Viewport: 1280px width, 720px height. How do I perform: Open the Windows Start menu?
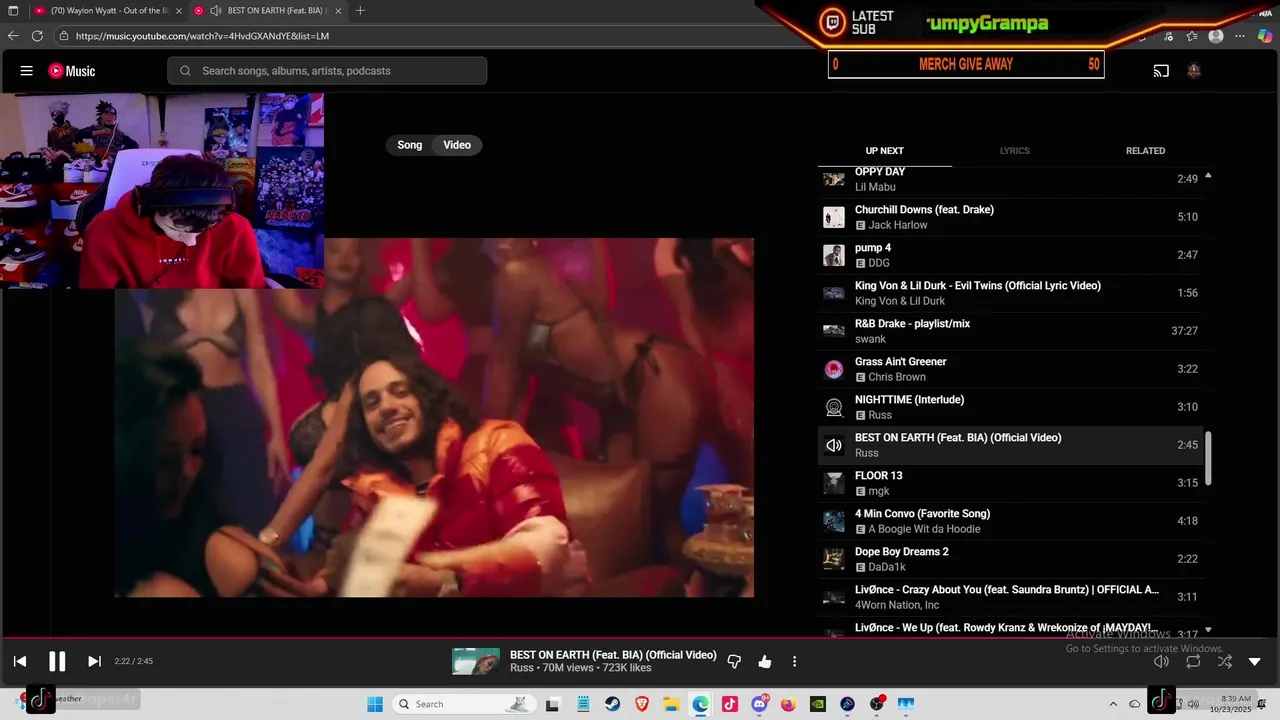(375, 704)
